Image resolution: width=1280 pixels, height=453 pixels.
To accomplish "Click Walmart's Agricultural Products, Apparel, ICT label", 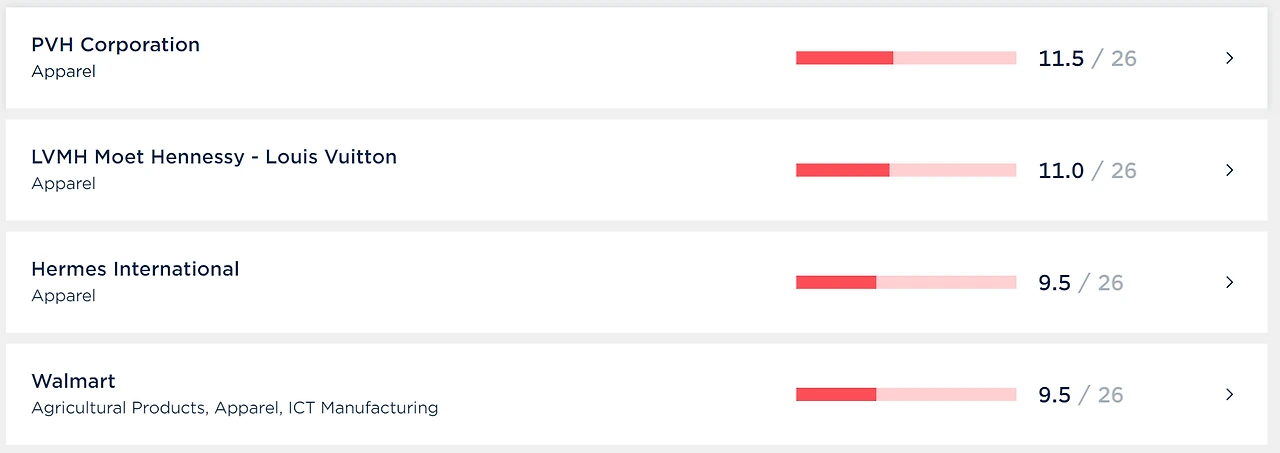I will 234,408.
